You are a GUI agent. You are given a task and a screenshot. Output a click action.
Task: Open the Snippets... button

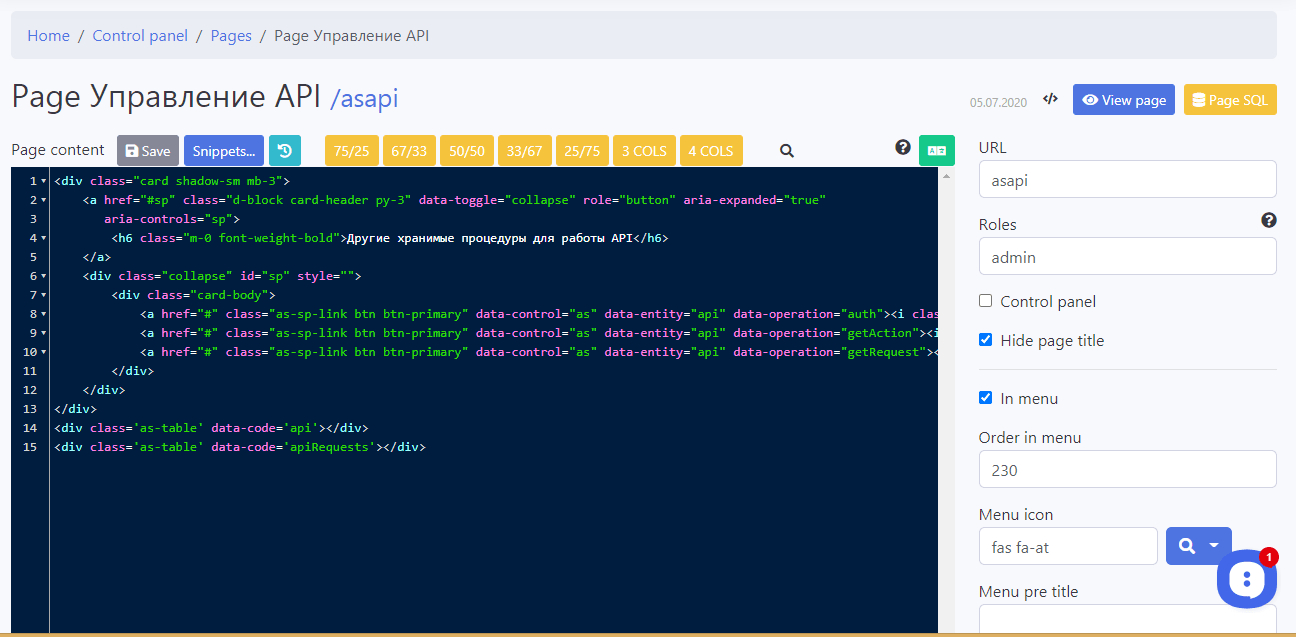tap(223, 151)
